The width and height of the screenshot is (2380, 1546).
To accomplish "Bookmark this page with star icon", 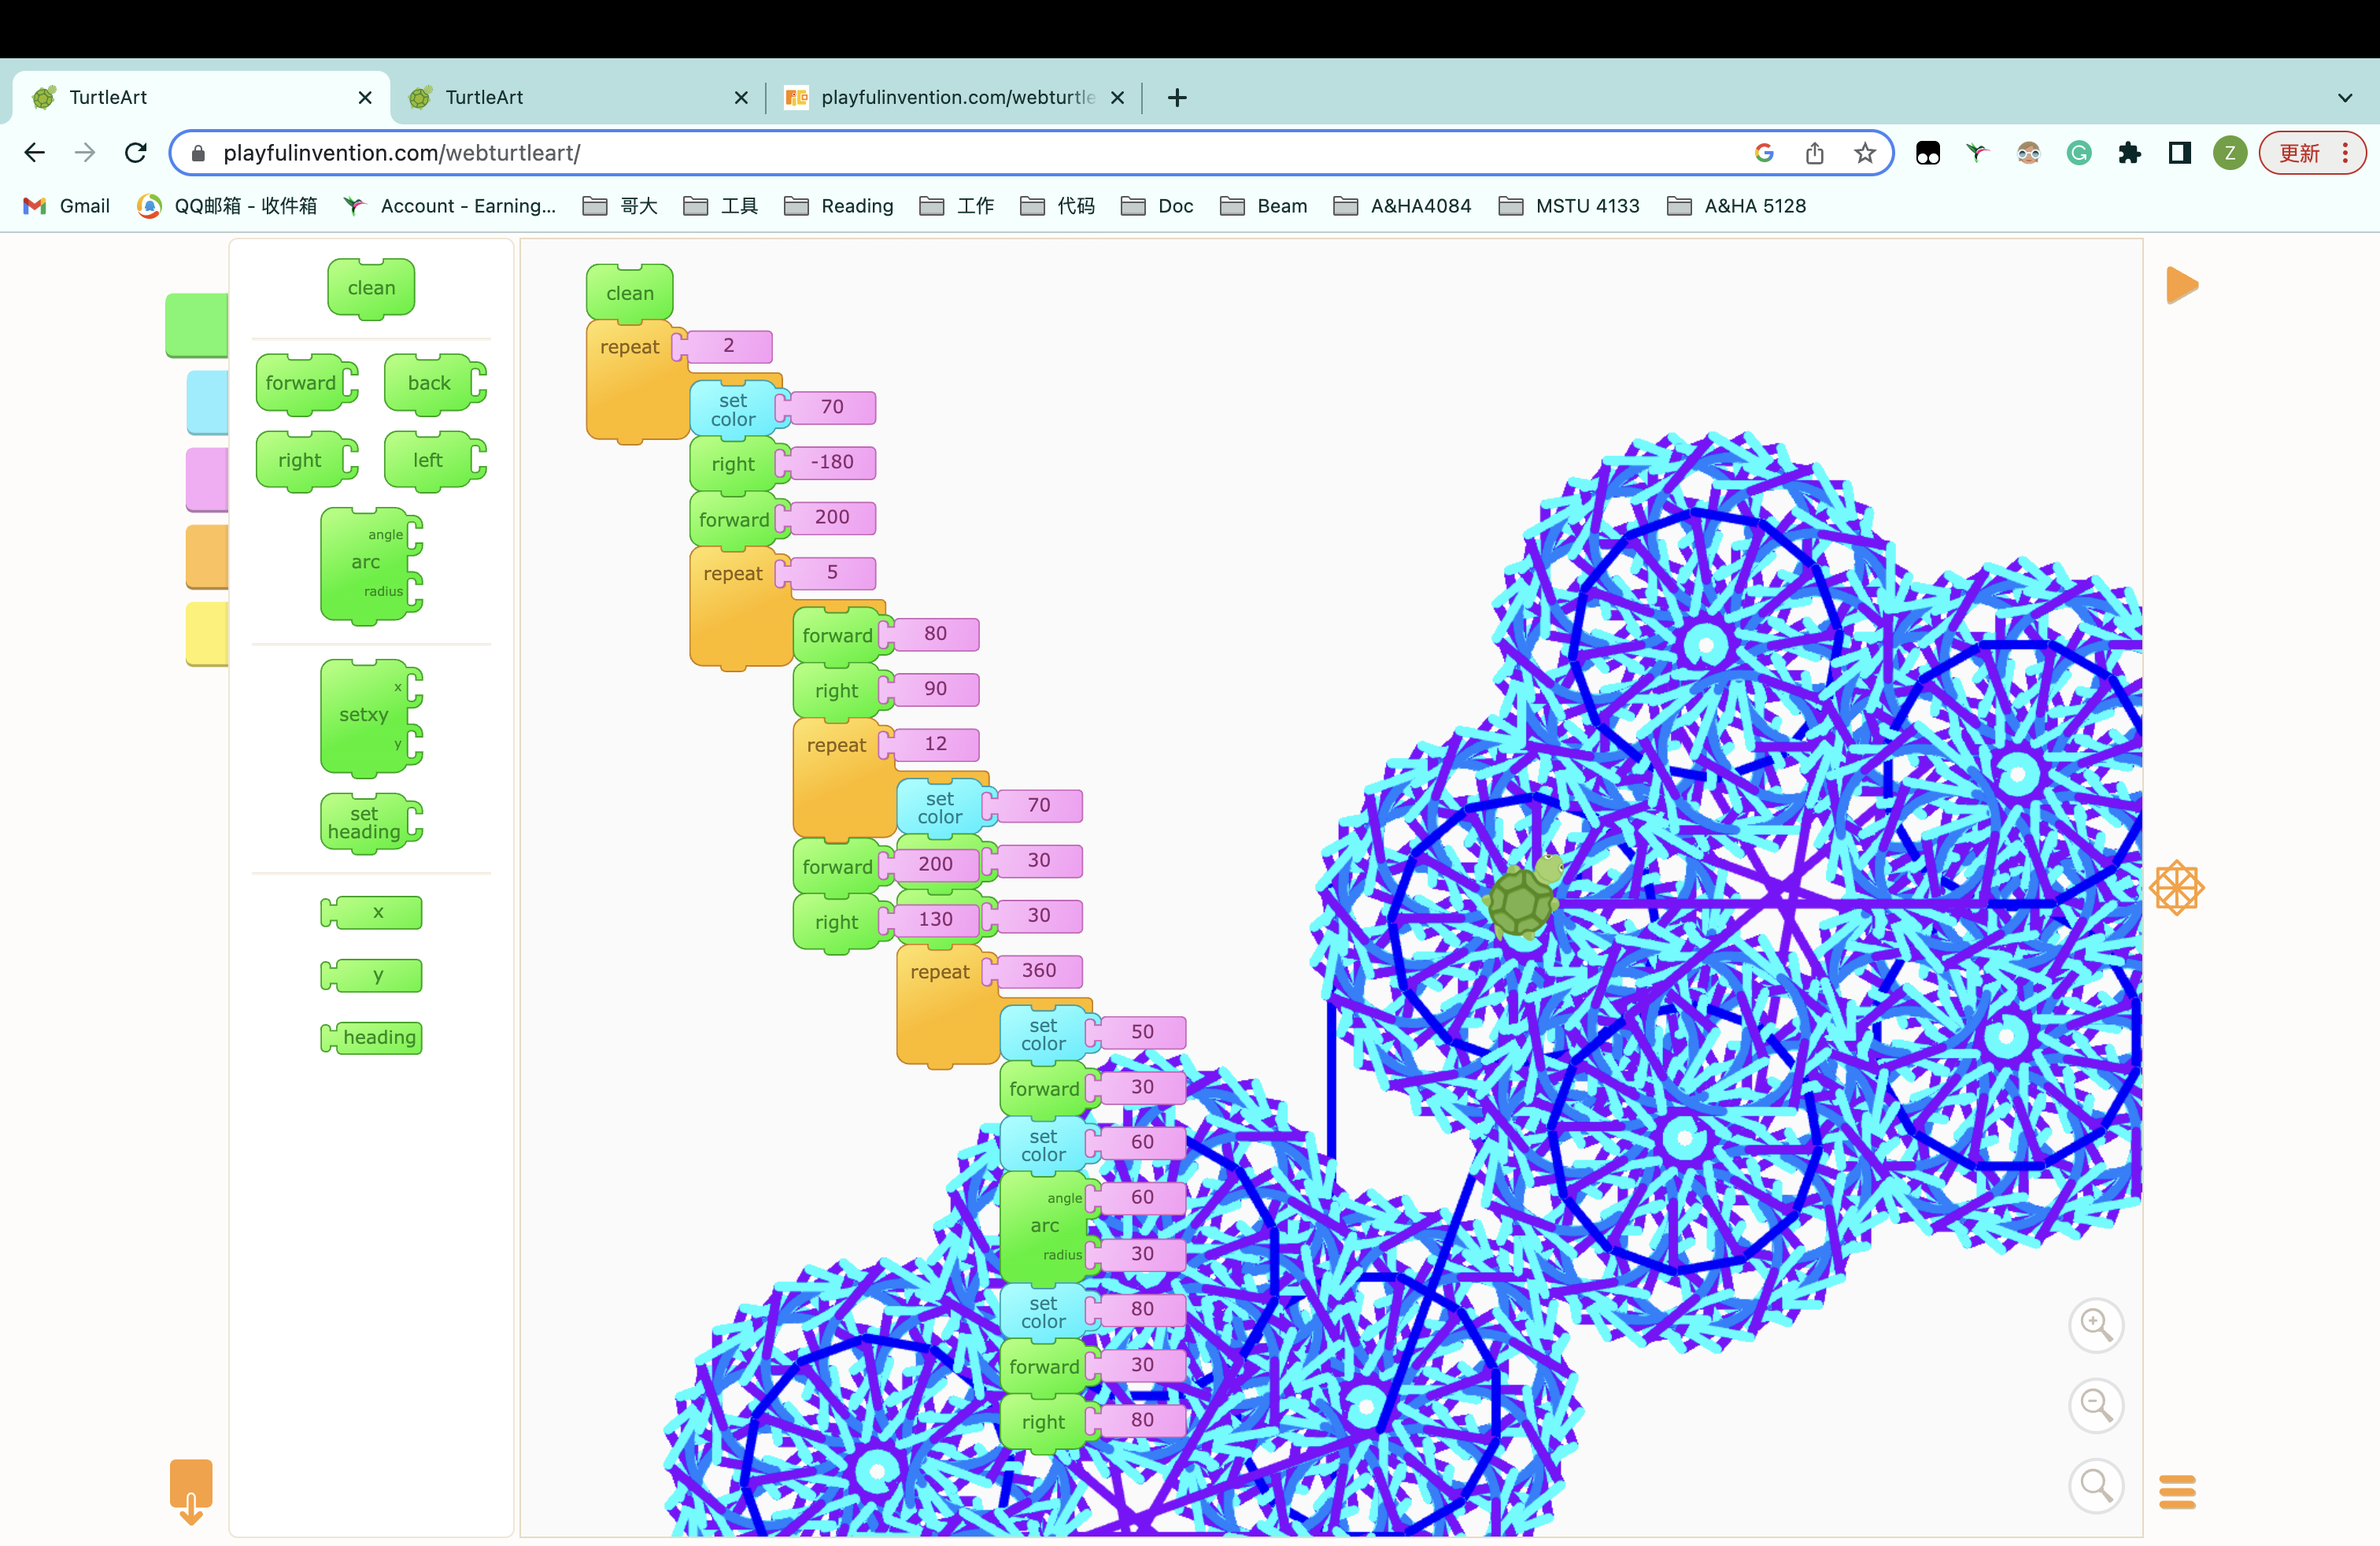I will (x=1864, y=153).
